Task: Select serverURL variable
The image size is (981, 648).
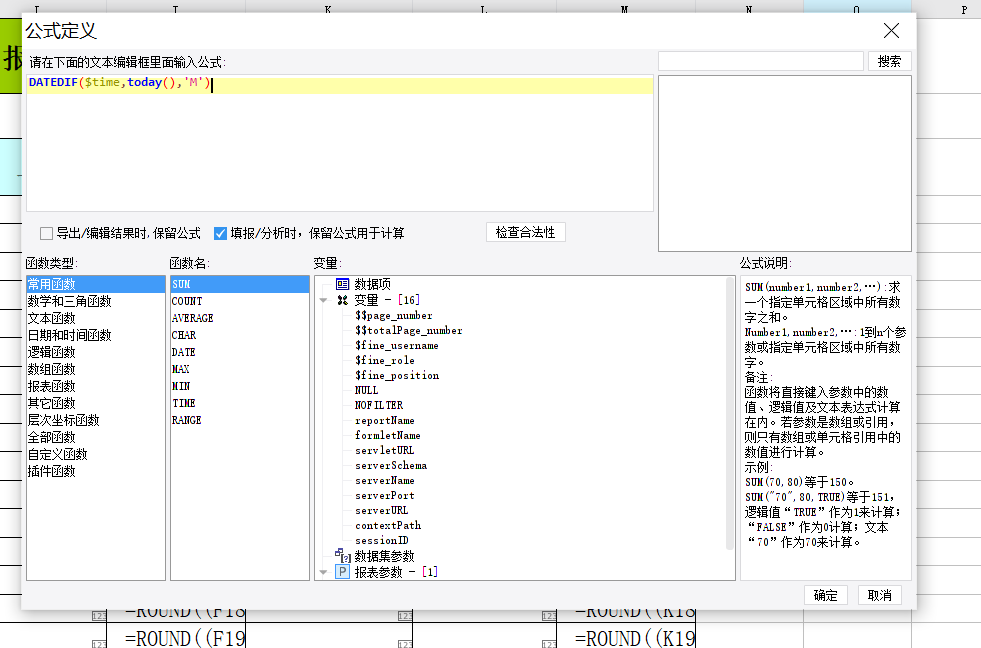Action: pyautogui.click(x=382, y=510)
